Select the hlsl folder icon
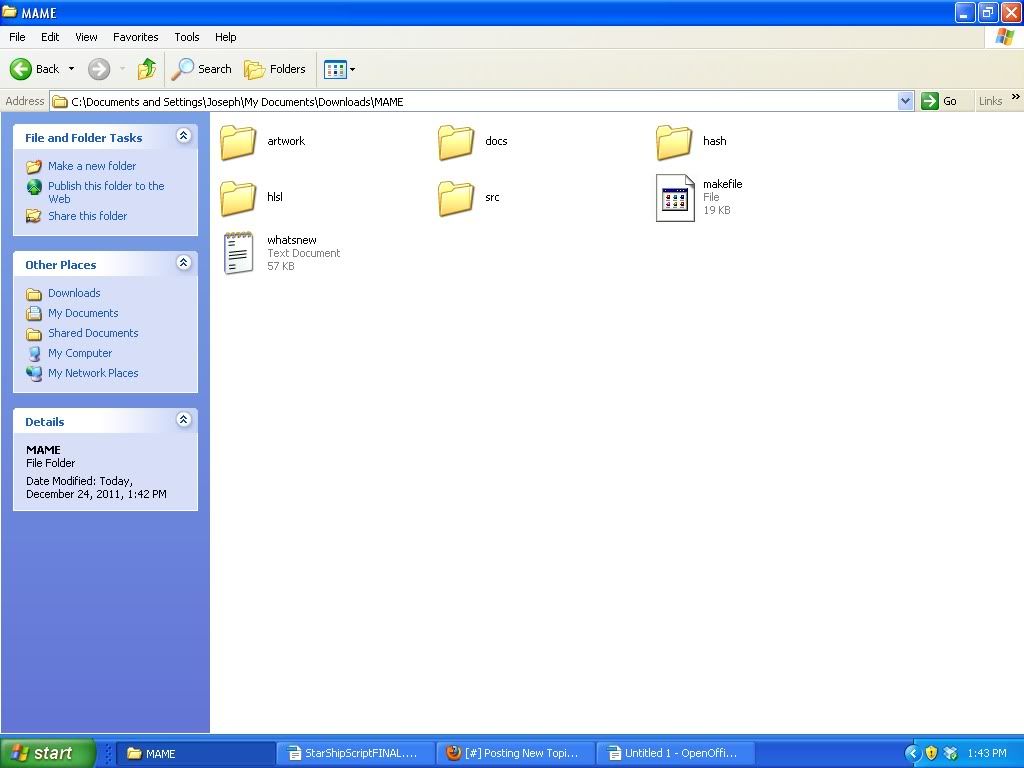The height and width of the screenshot is (768, 1024). (238, 198)
